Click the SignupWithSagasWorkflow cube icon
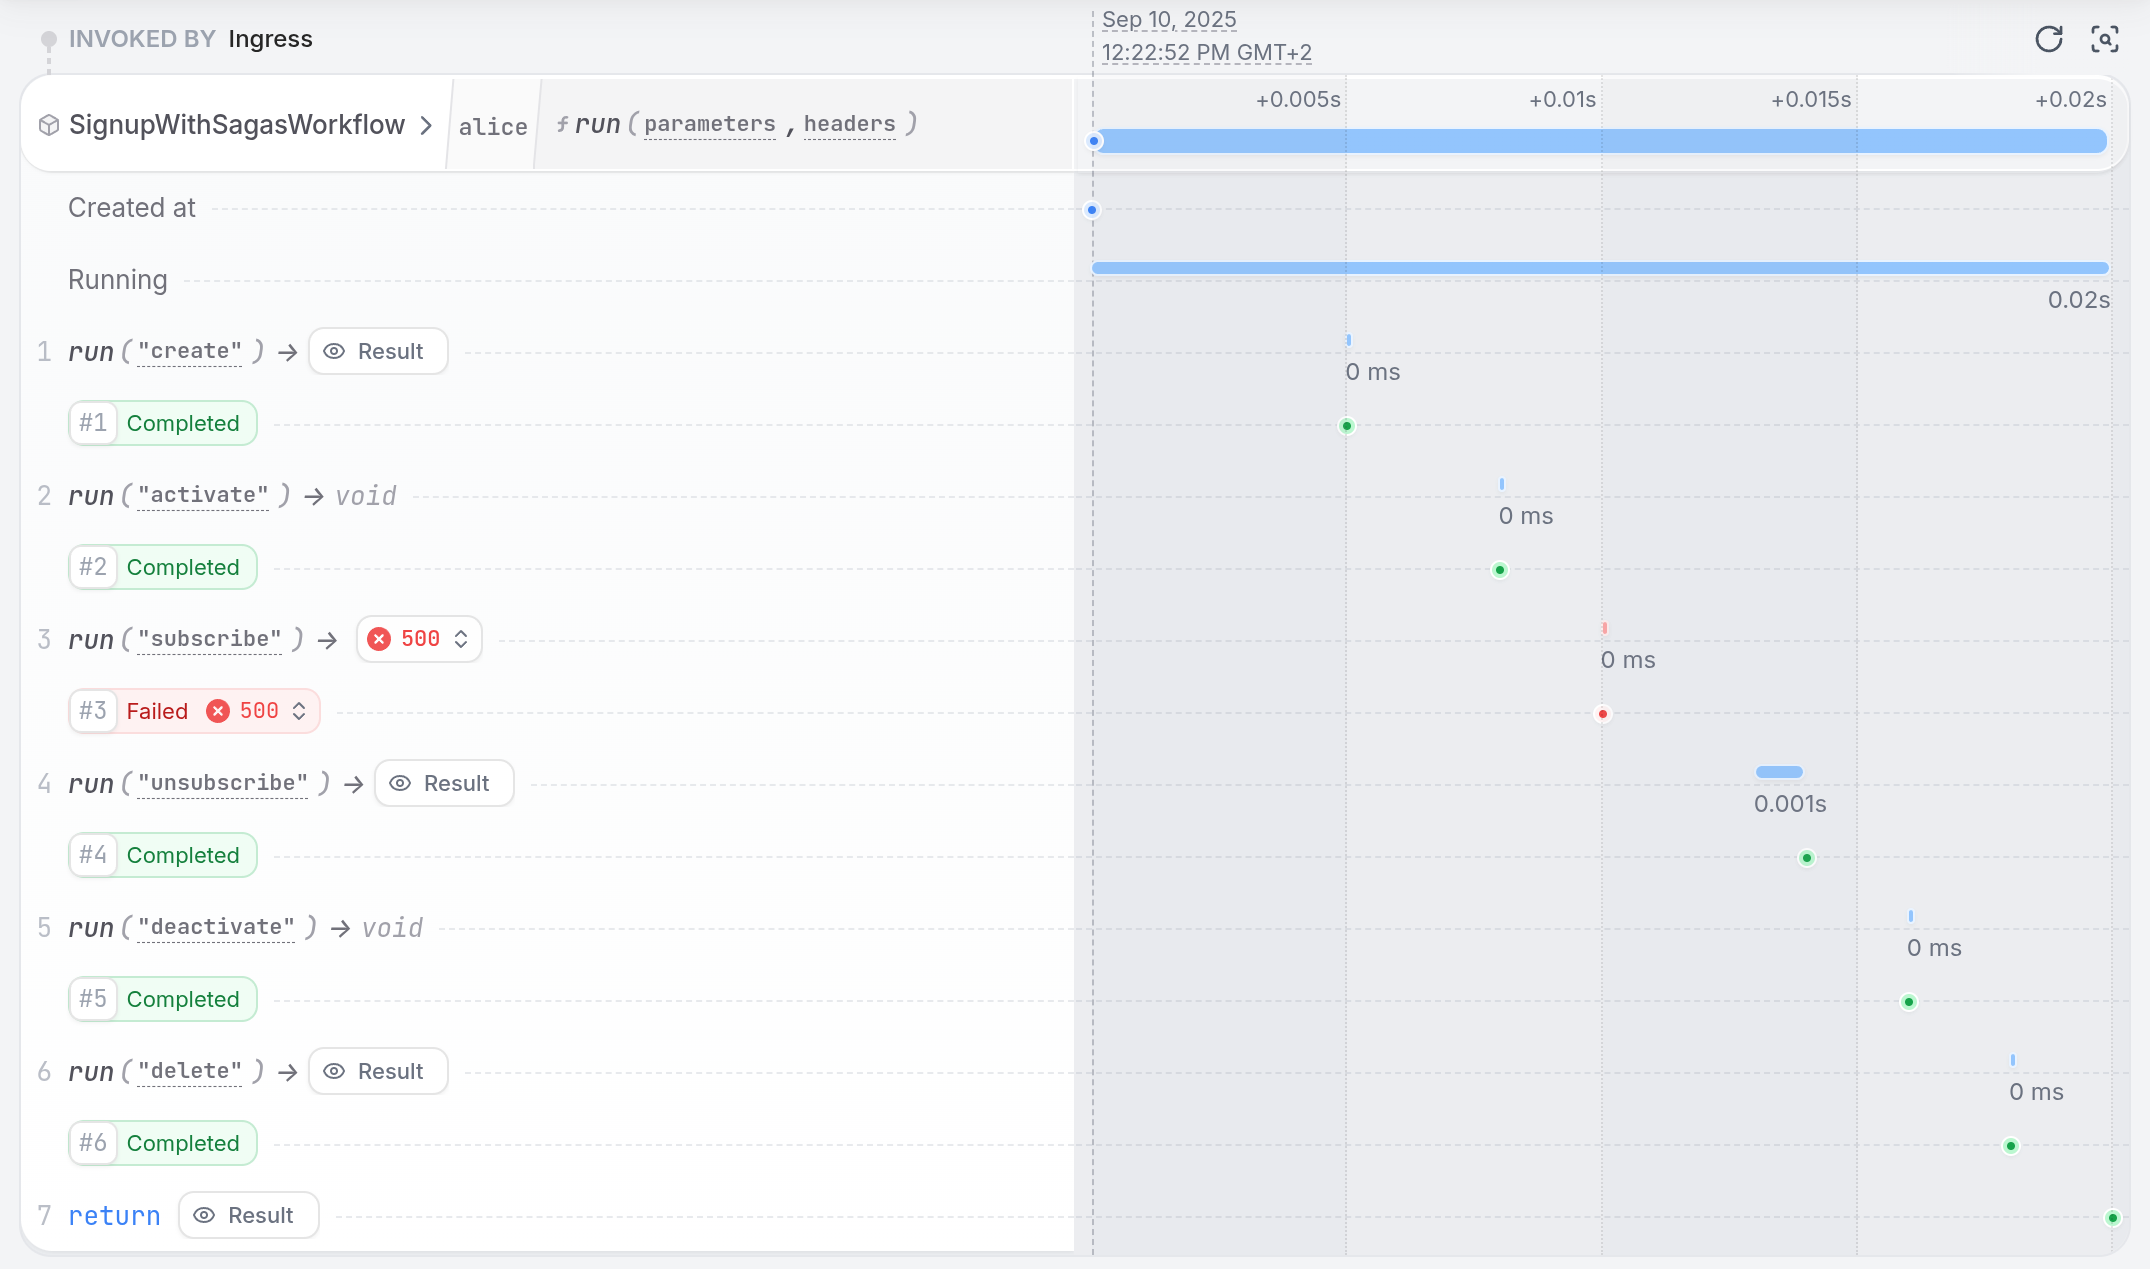 tap(48, 125)
